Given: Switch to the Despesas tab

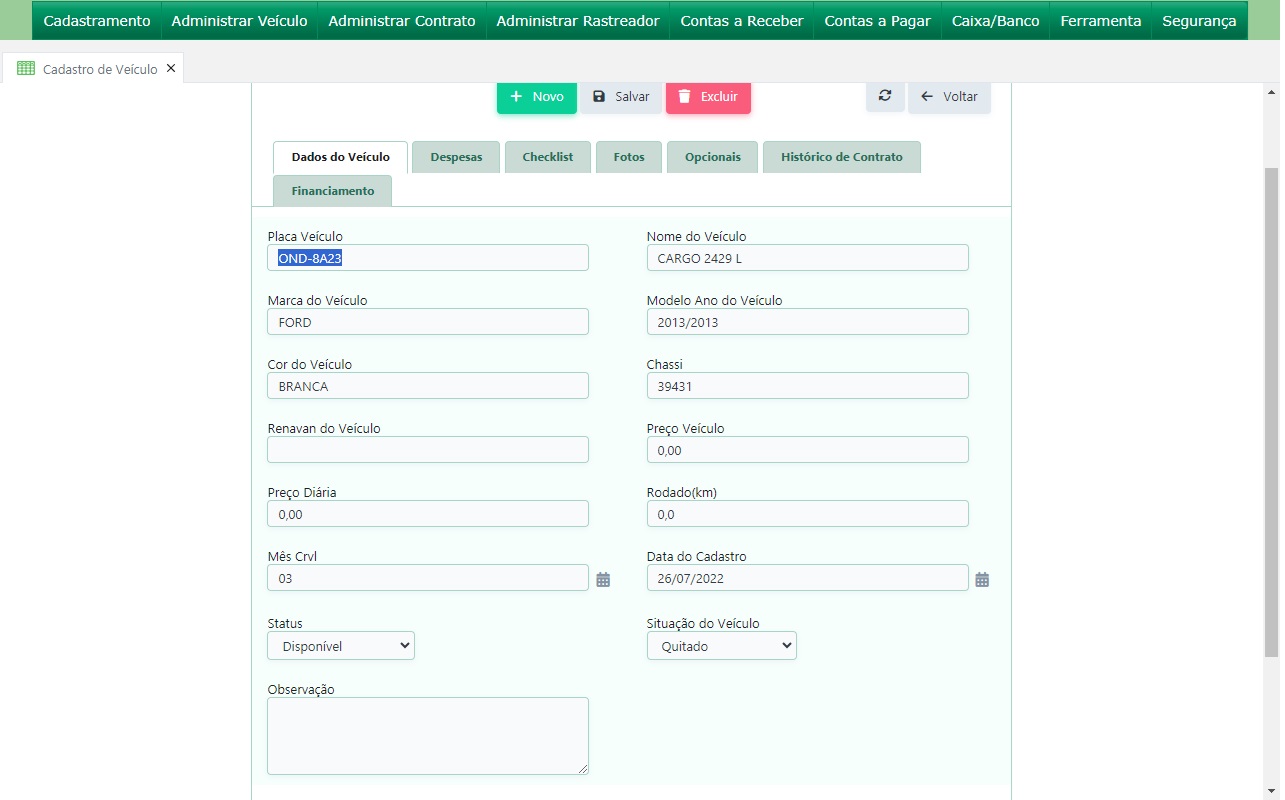Looking at the screenshot, I should 456,157.
